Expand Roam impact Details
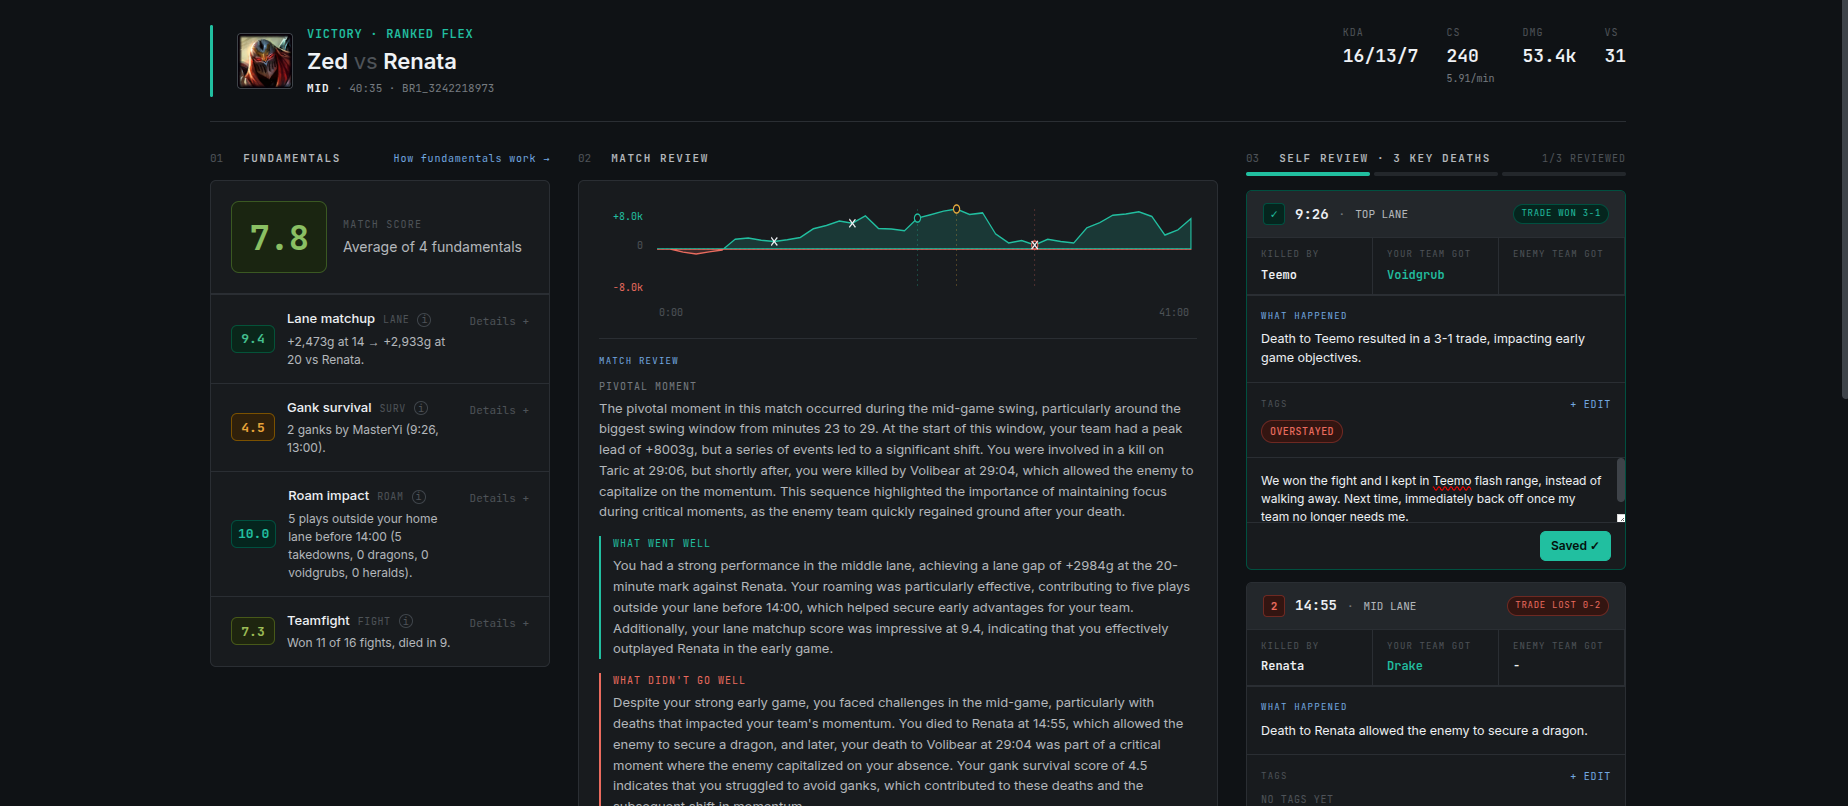1848x806 pixels. click(499, 498)
